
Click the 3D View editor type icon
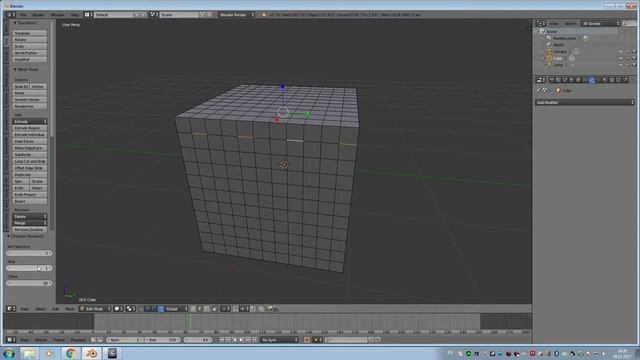click(11, 309)
